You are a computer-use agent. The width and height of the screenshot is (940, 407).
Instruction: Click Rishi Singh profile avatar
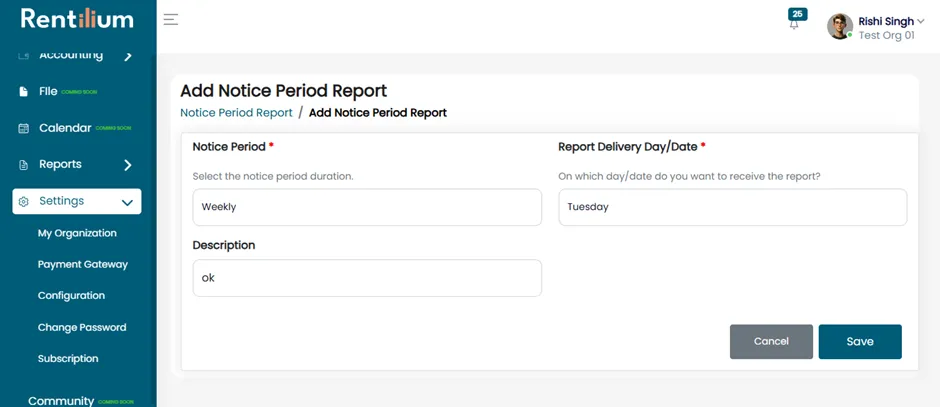coord(839,27)
